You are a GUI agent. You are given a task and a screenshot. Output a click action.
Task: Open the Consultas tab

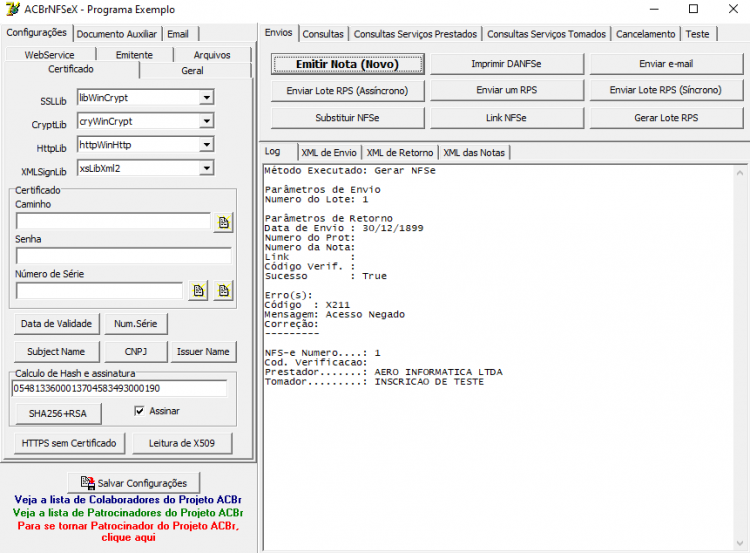[x=323, y=34]
